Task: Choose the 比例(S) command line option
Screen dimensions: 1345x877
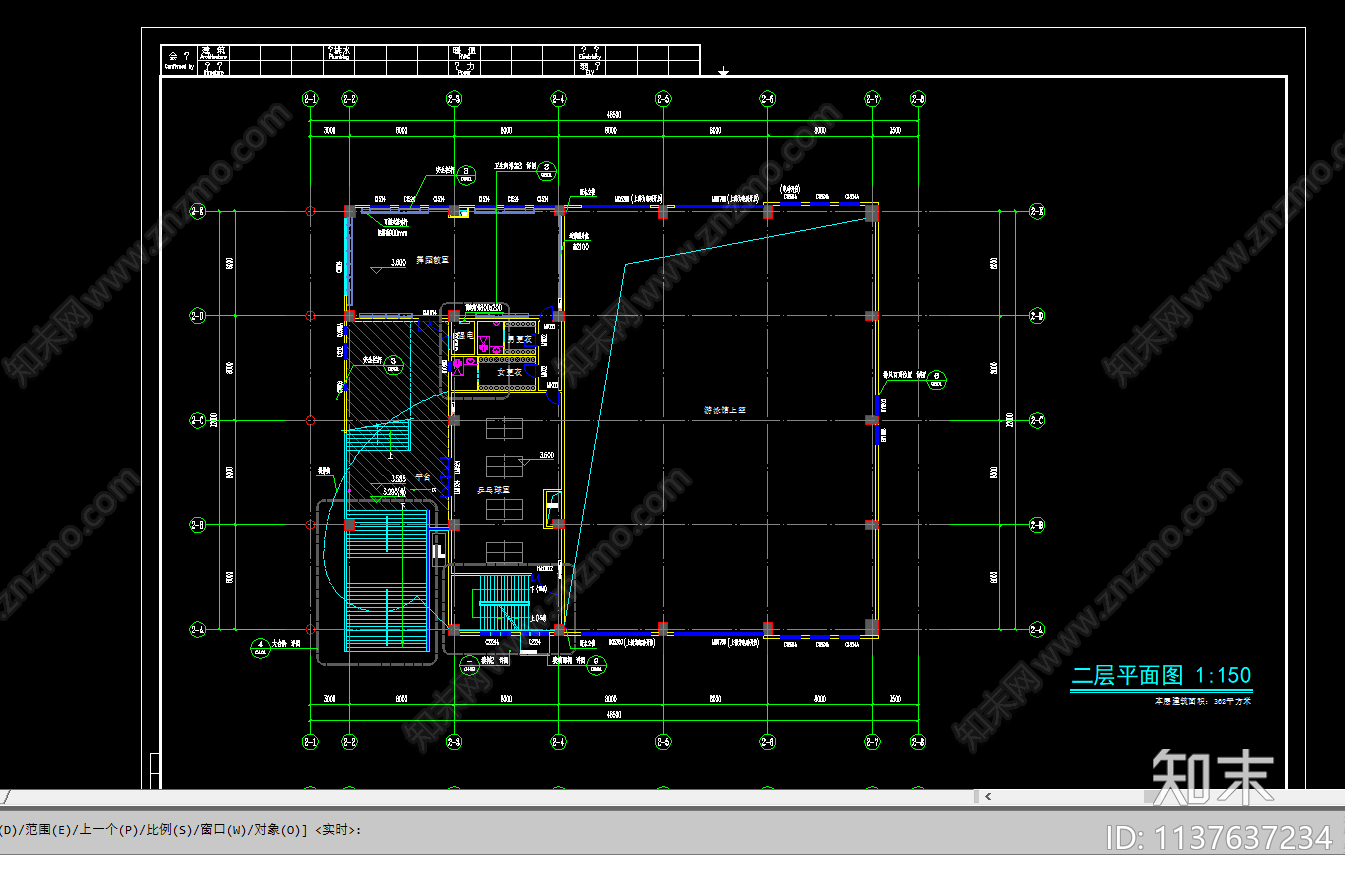Action: pyautogui.click(x=170, y=830)
